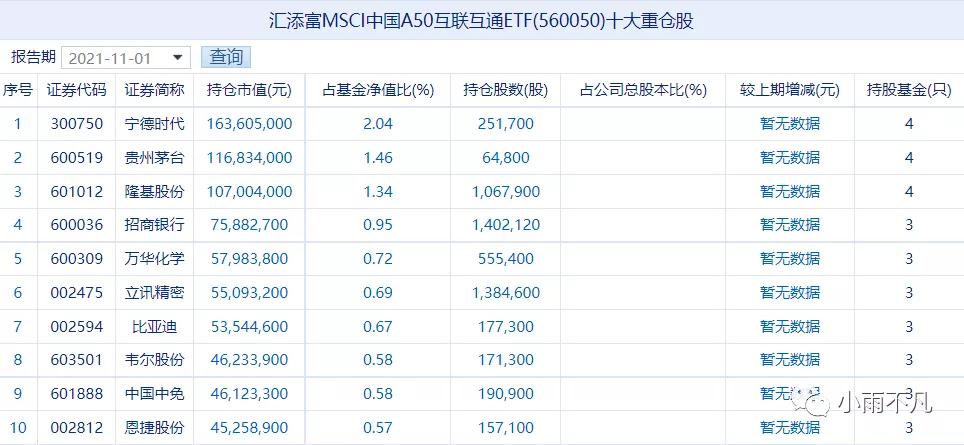
Task: Click market value 107,004,000
Action: pyautogui.click(x=250, y=192)
